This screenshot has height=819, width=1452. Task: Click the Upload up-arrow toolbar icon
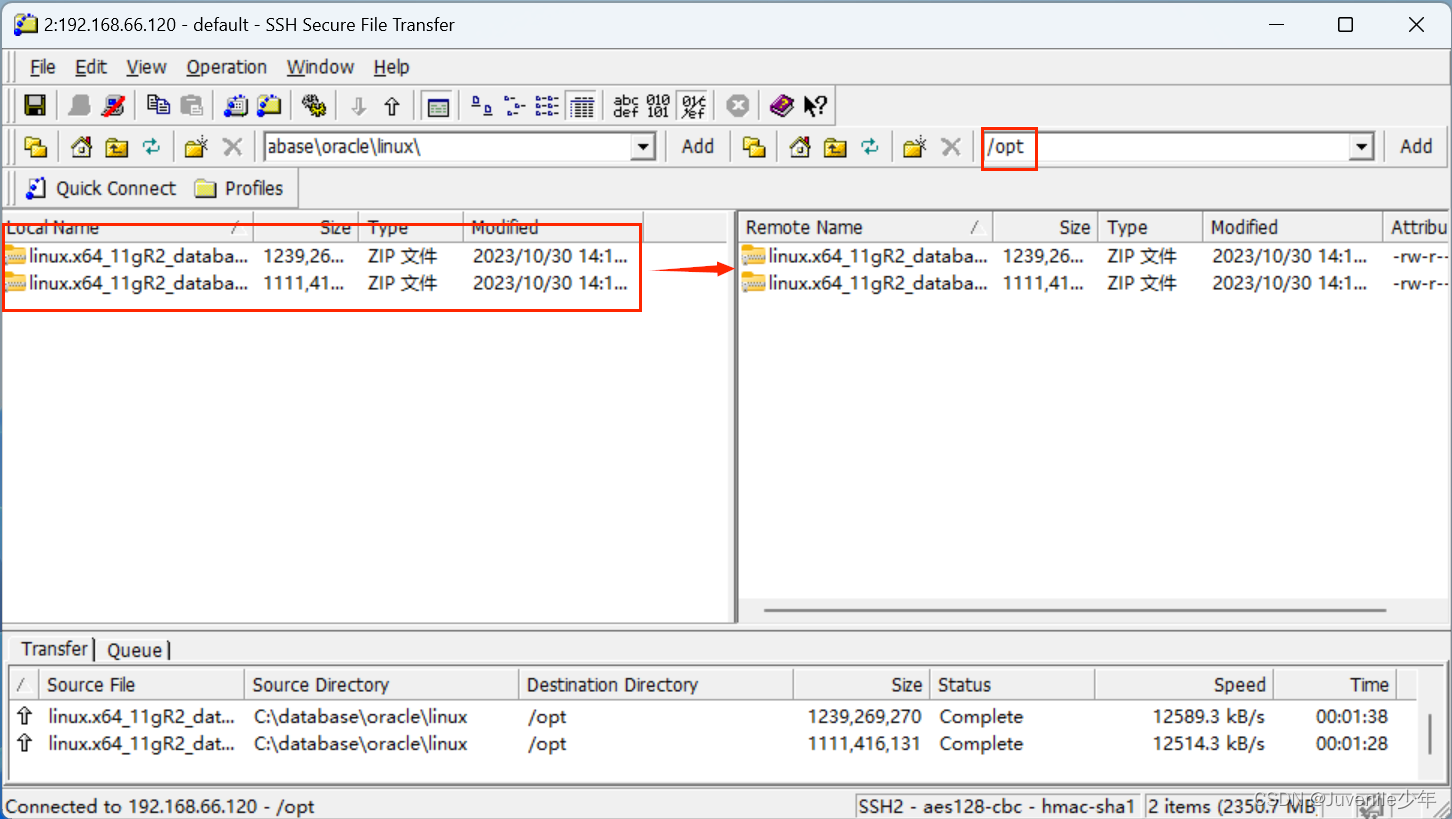coord(392,105)
